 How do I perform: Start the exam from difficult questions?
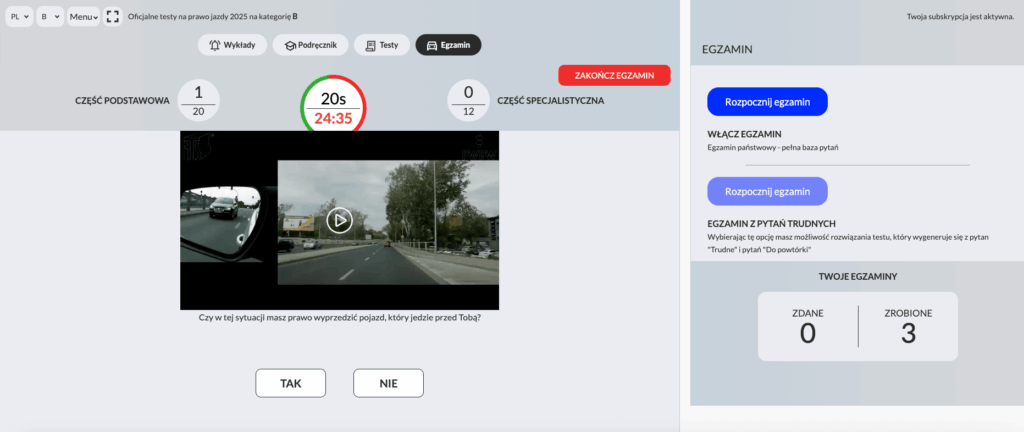tap(767, 191)
